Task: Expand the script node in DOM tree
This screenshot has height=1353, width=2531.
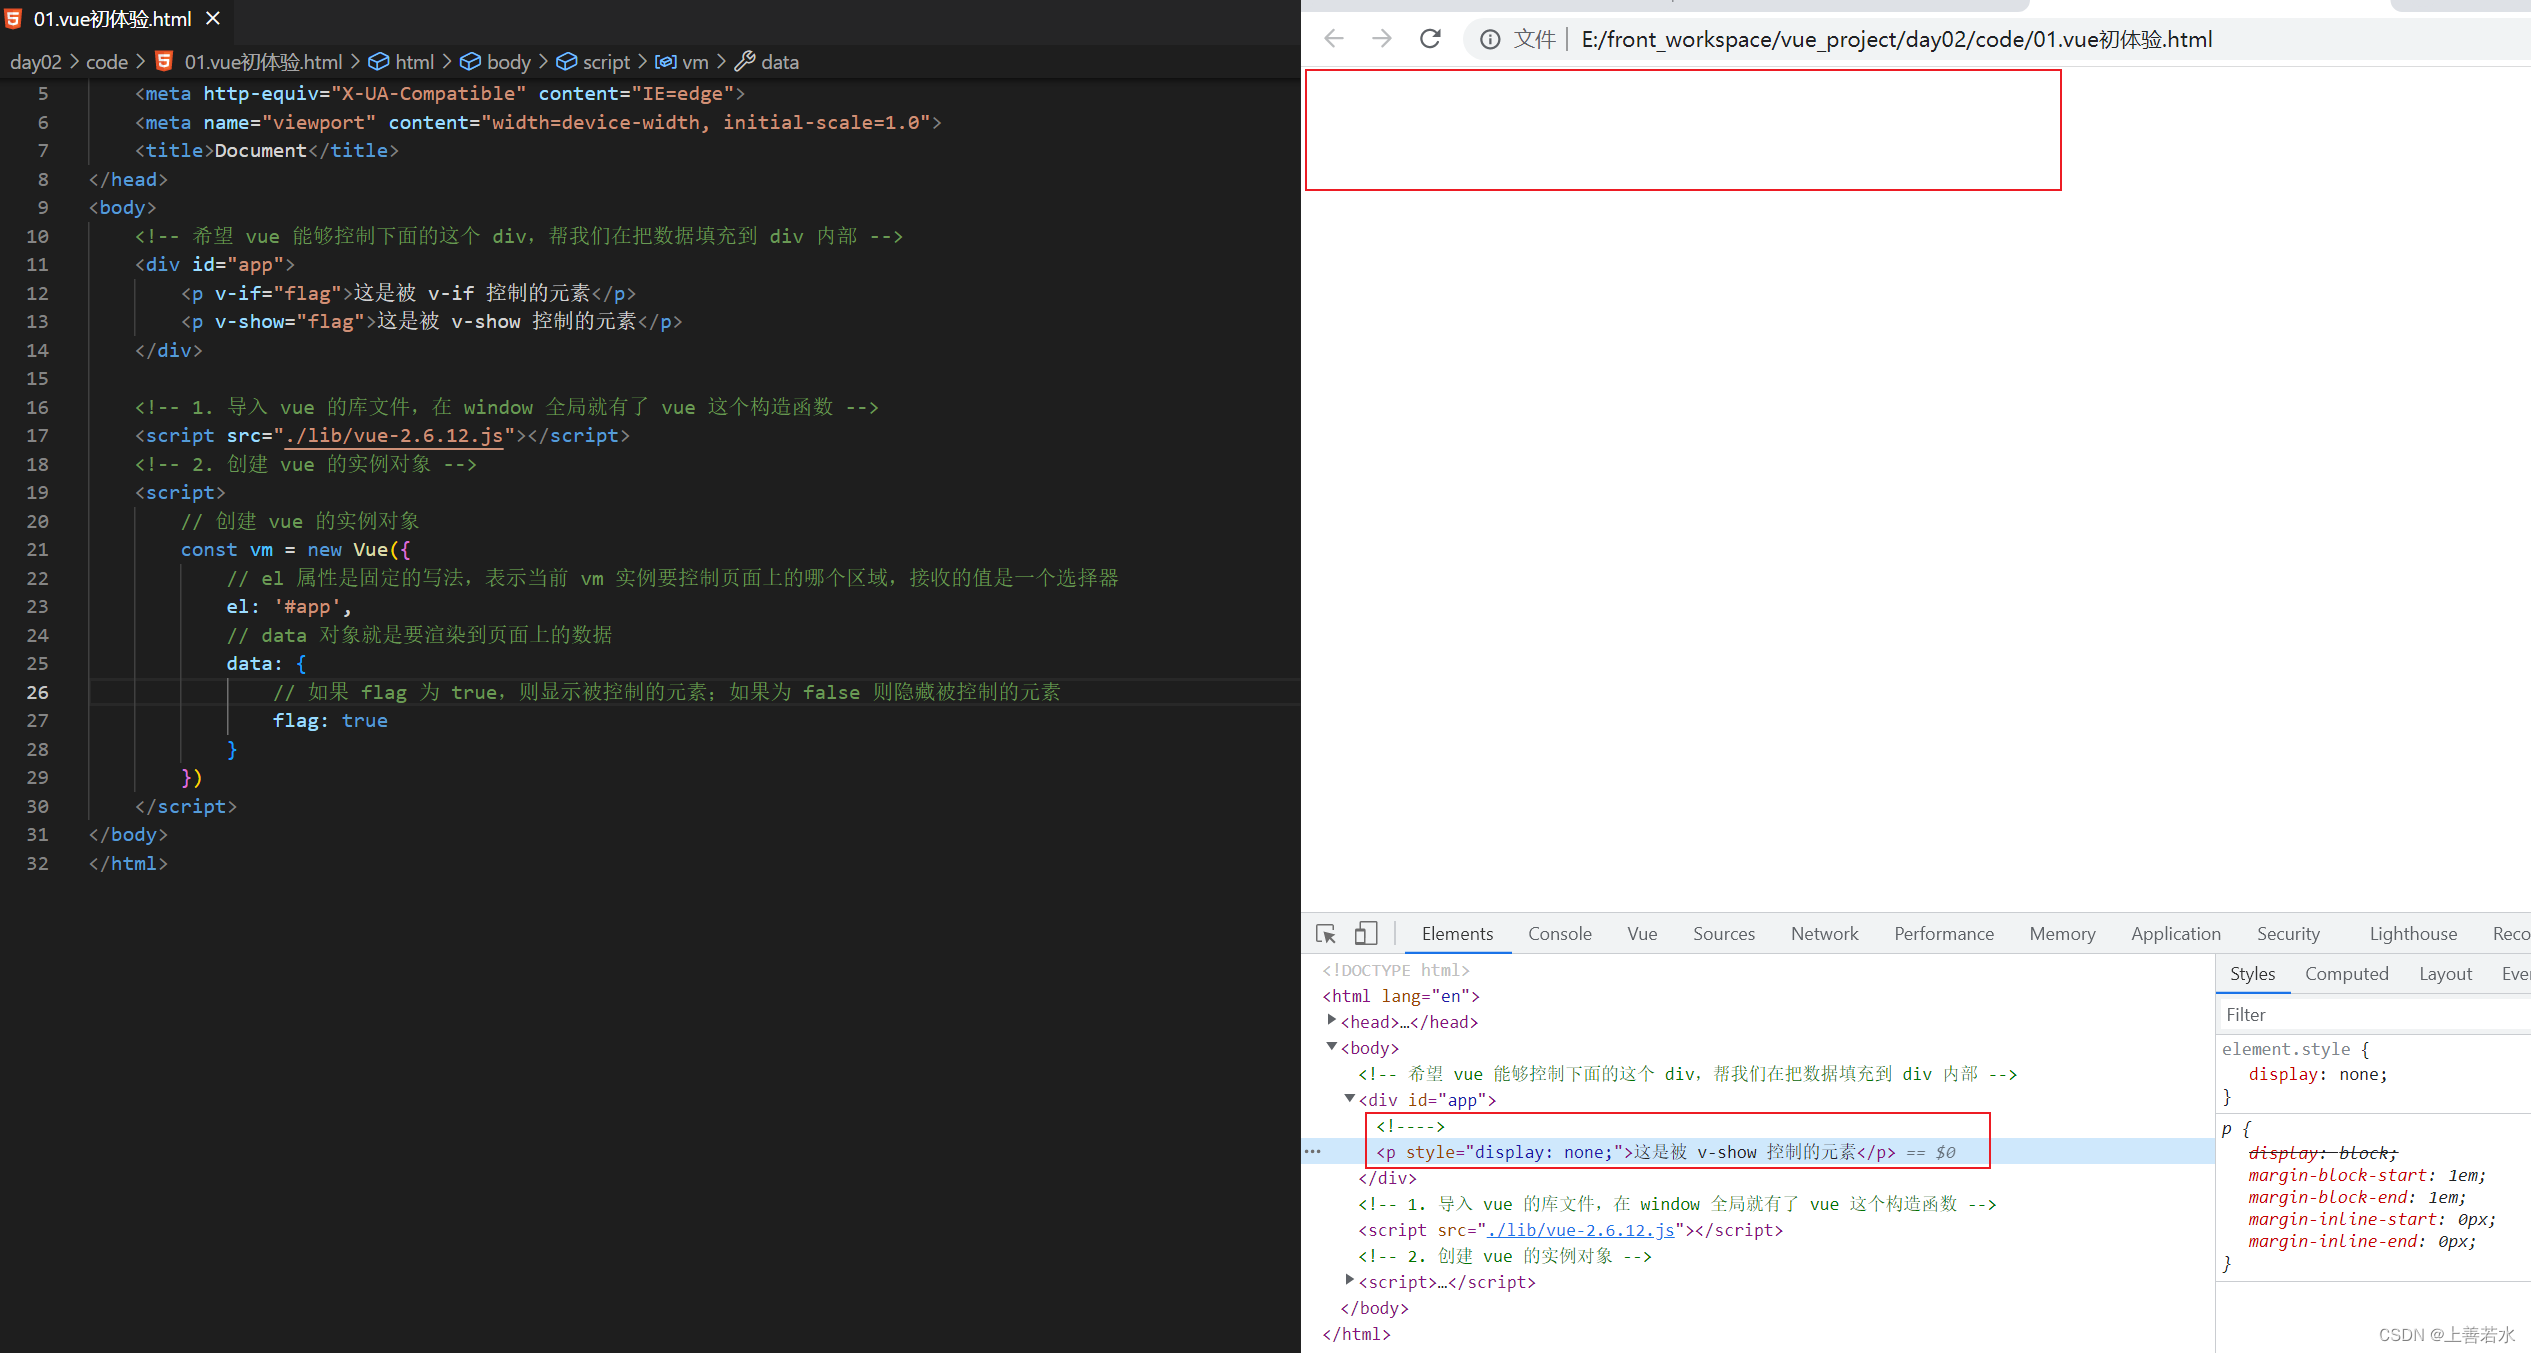Action: click(x=1349, y=1281)
